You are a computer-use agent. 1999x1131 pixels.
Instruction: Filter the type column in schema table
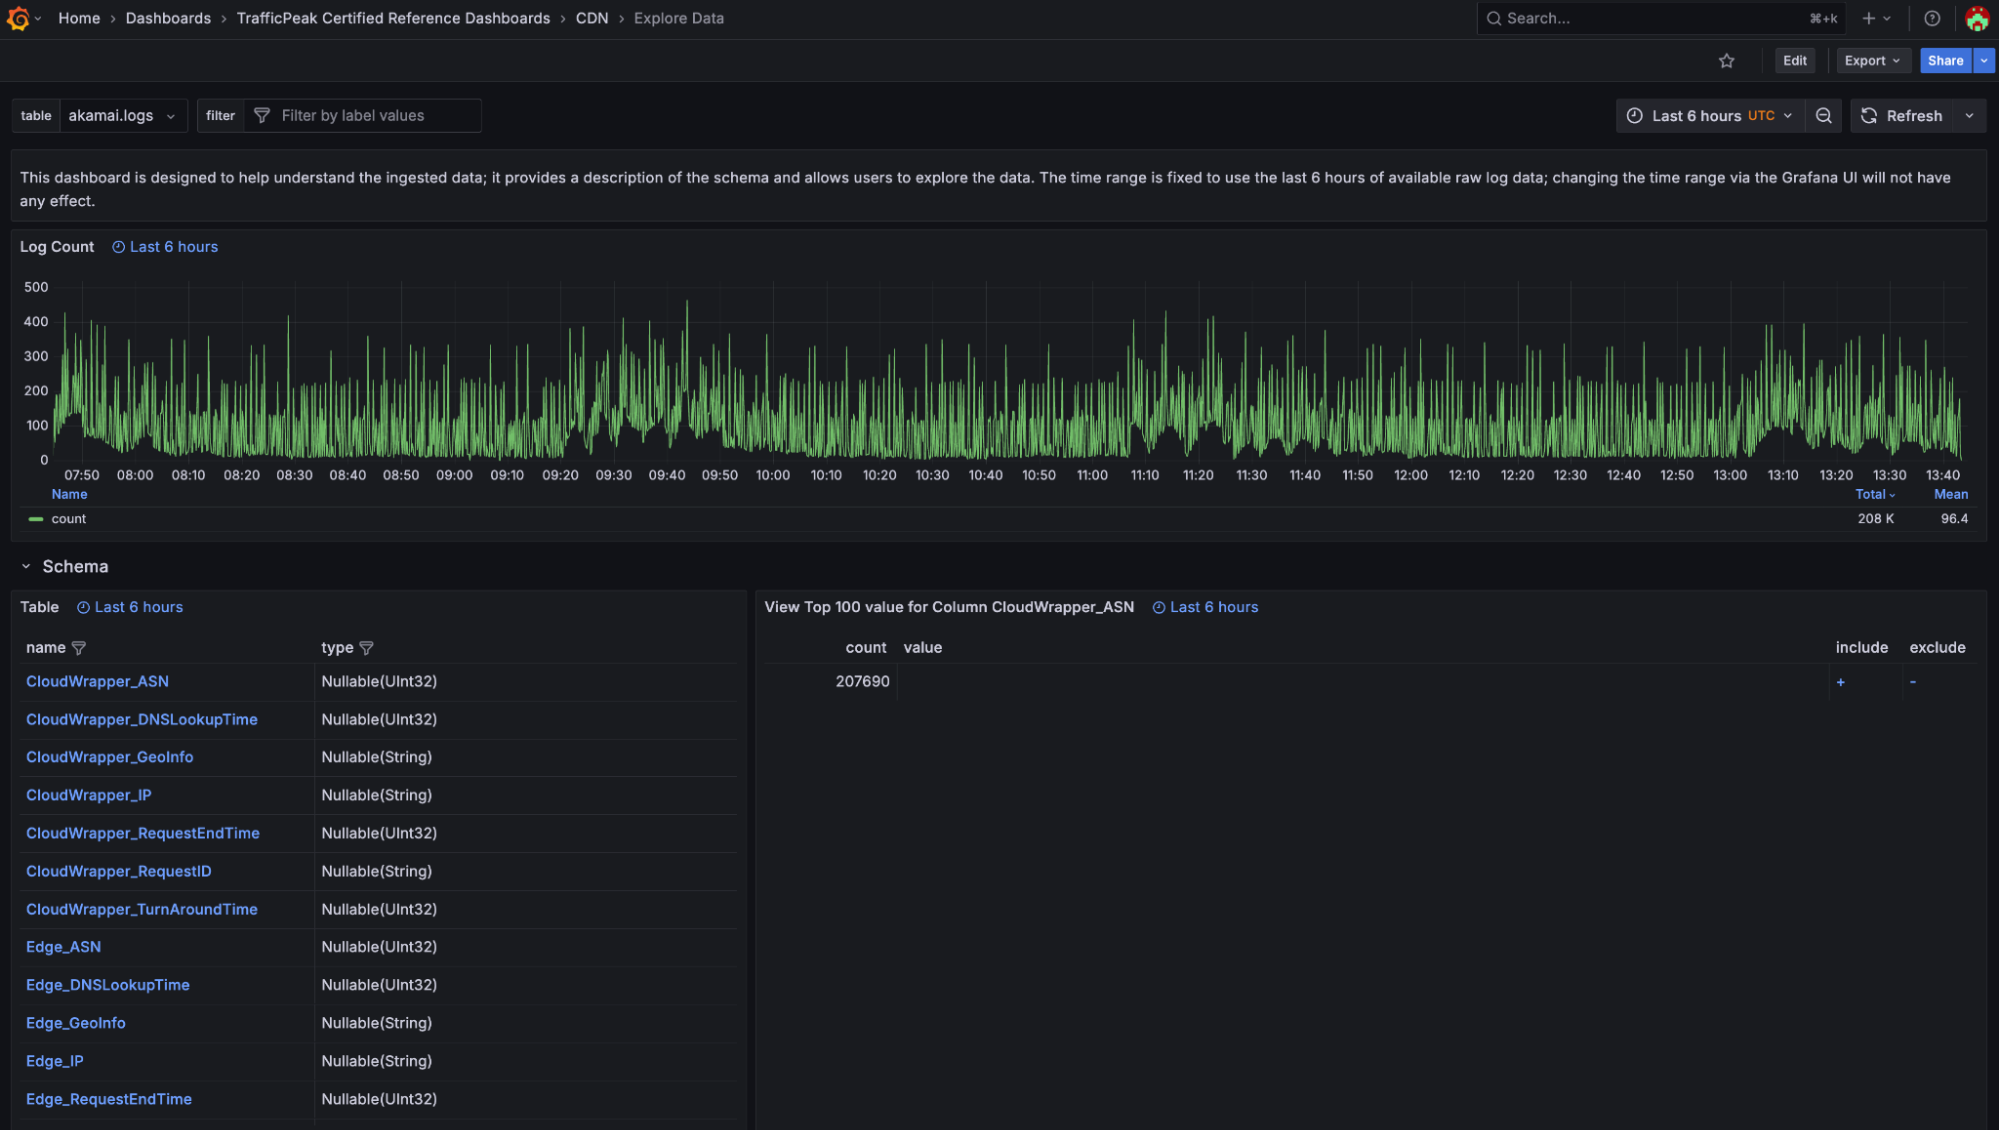point(366,648)
